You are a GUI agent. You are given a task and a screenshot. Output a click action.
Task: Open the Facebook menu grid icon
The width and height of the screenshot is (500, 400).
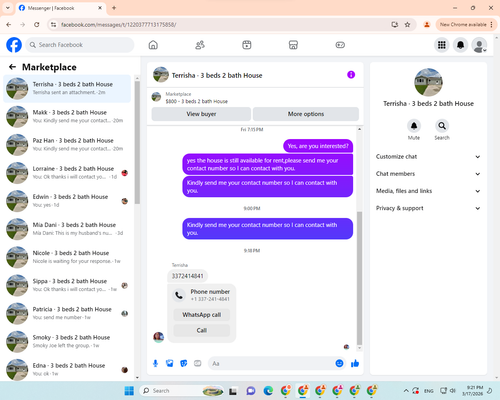click(x=442, y=45)
